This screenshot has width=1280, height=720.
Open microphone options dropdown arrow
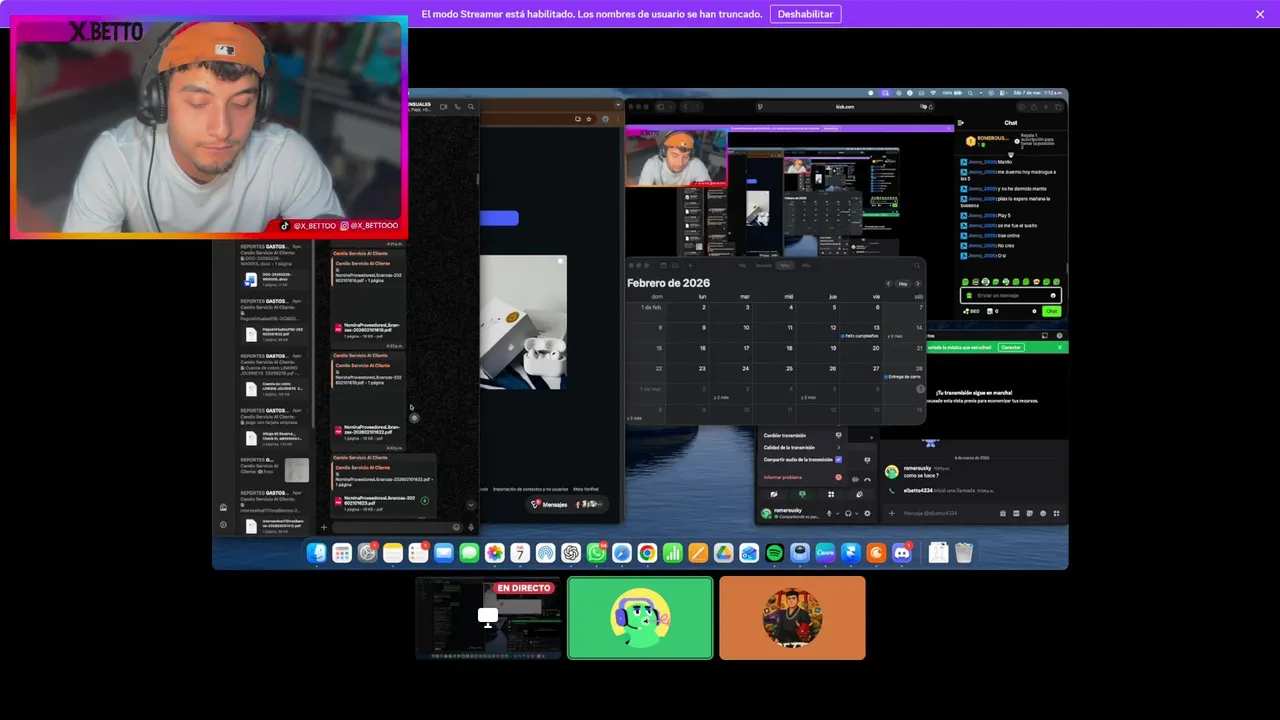pyautogui.click(x=838, y=513)
